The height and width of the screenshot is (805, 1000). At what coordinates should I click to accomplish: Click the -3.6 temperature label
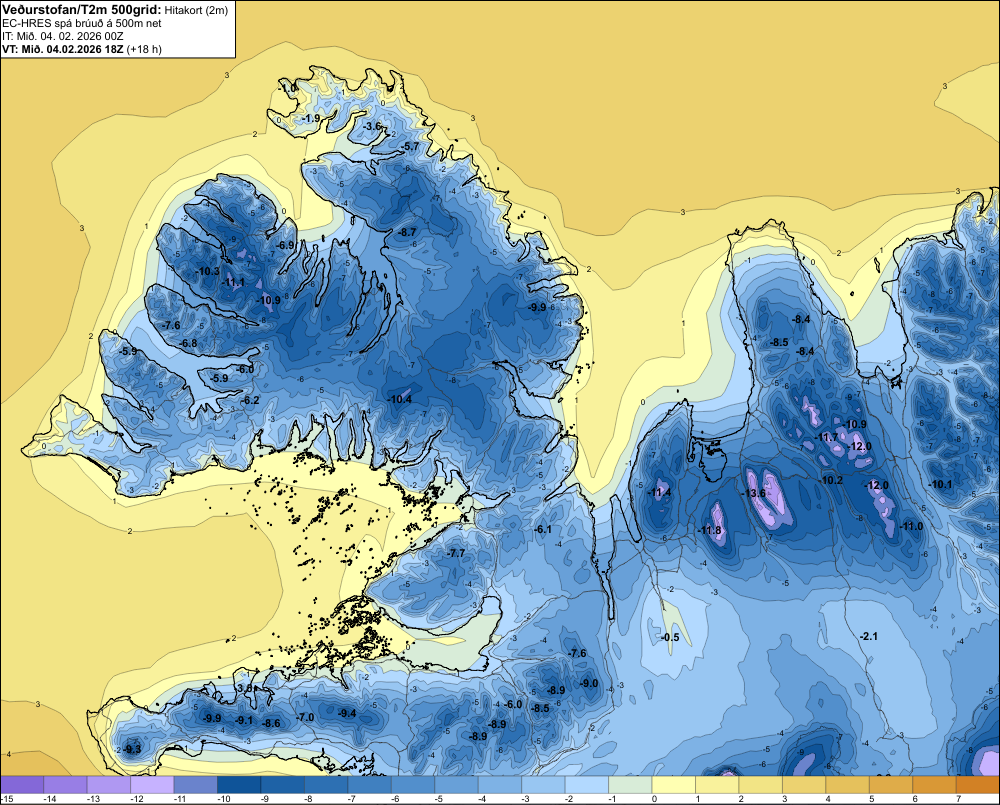pos(372,126)
